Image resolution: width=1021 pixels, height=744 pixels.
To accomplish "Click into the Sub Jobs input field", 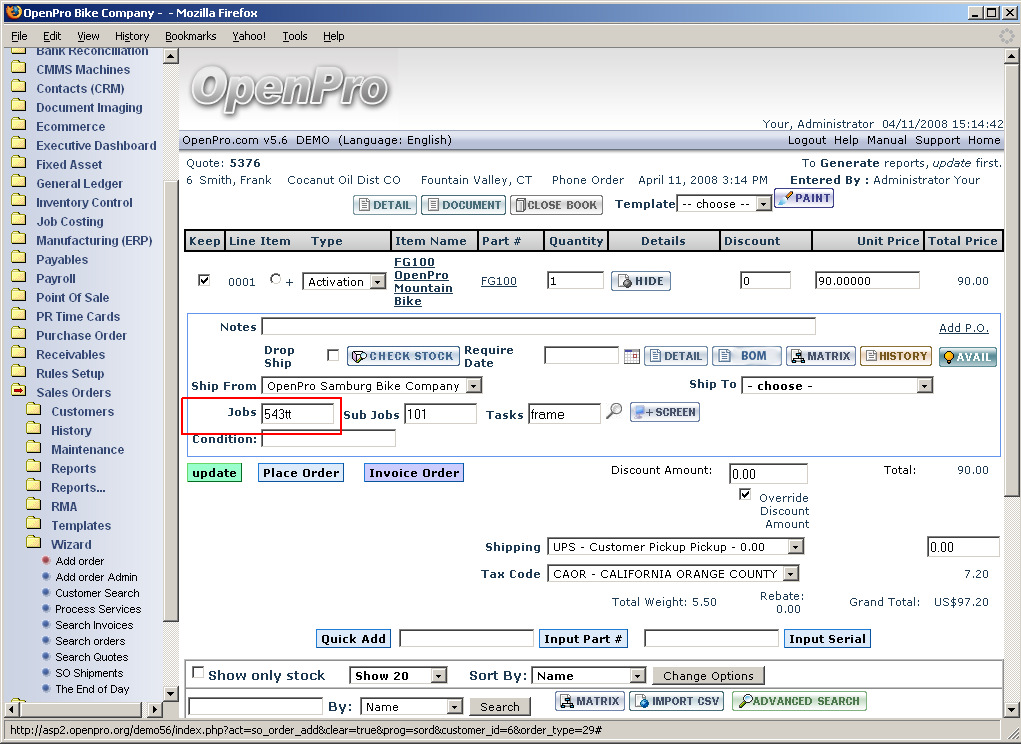I will [440, 414].
